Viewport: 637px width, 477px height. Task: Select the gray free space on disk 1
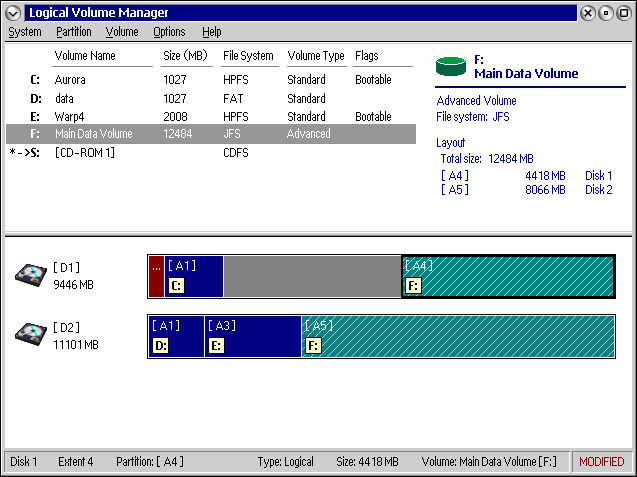312,276
